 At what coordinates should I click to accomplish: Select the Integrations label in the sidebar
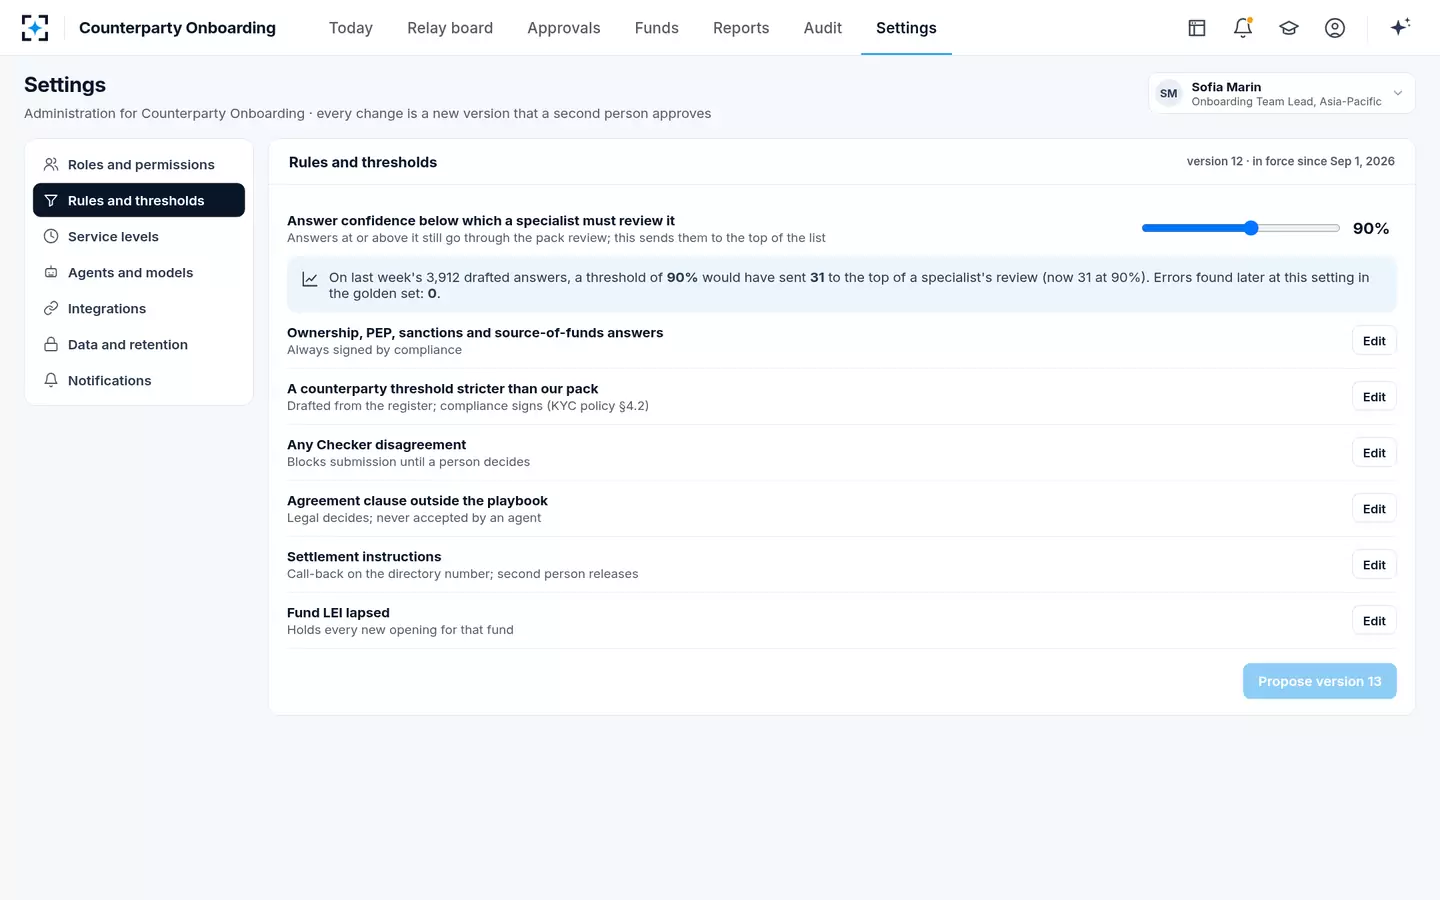pos(107,309)
